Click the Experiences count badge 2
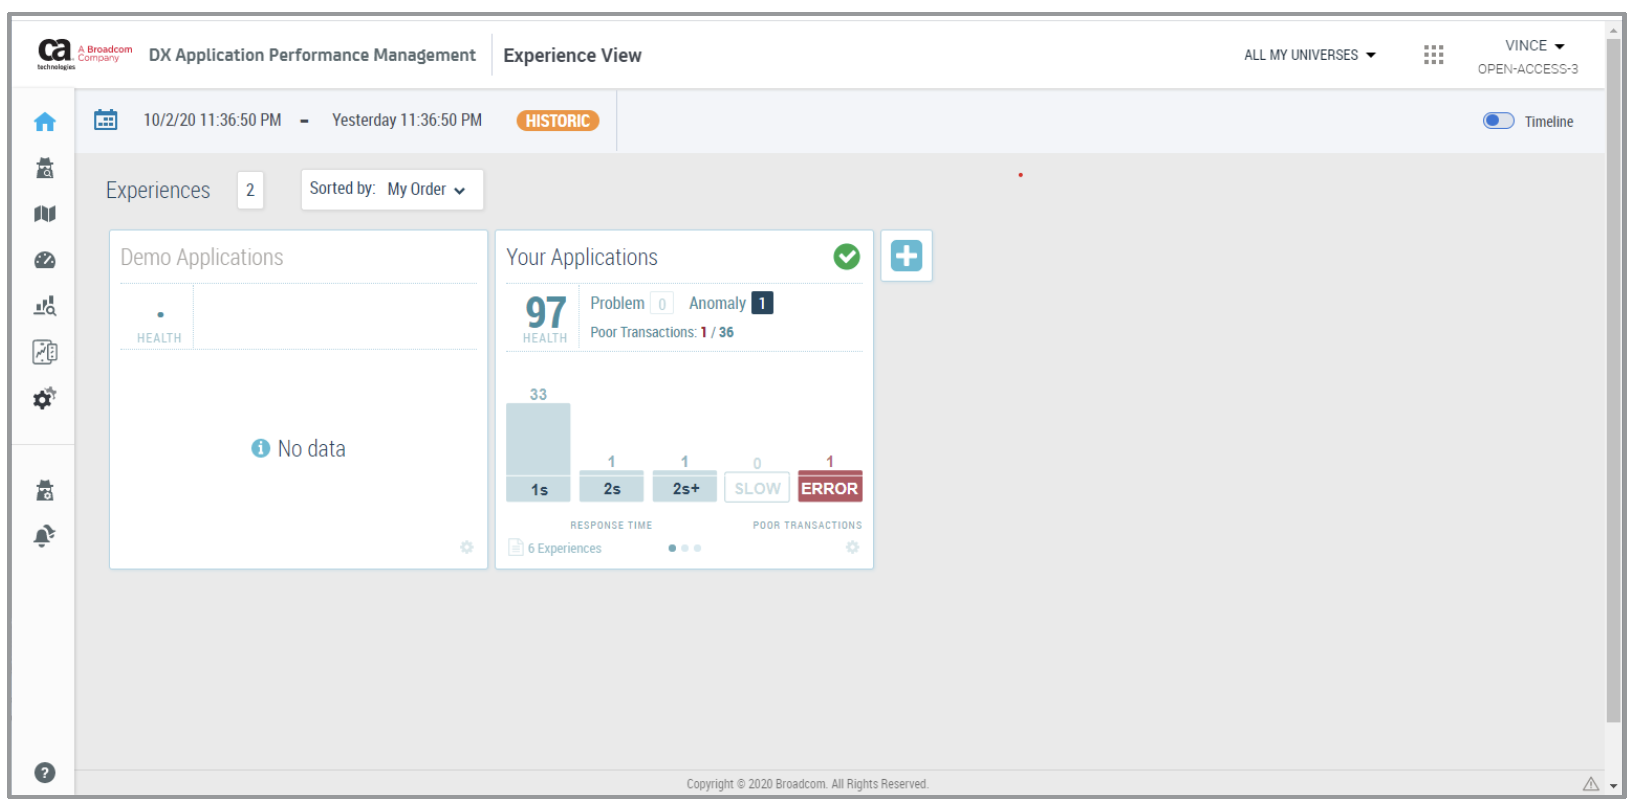Viewport: 1634px width, 804px height. coord(250,190)
